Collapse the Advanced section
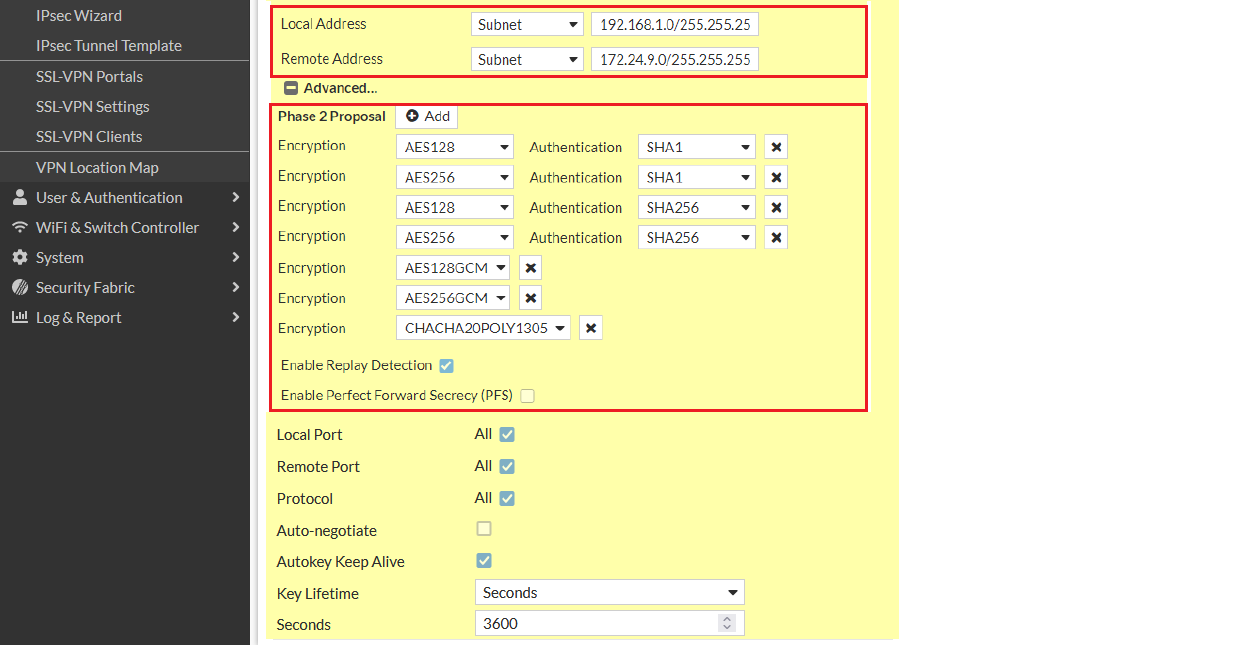The image size is (1233, 645). (x=291, y=88)
